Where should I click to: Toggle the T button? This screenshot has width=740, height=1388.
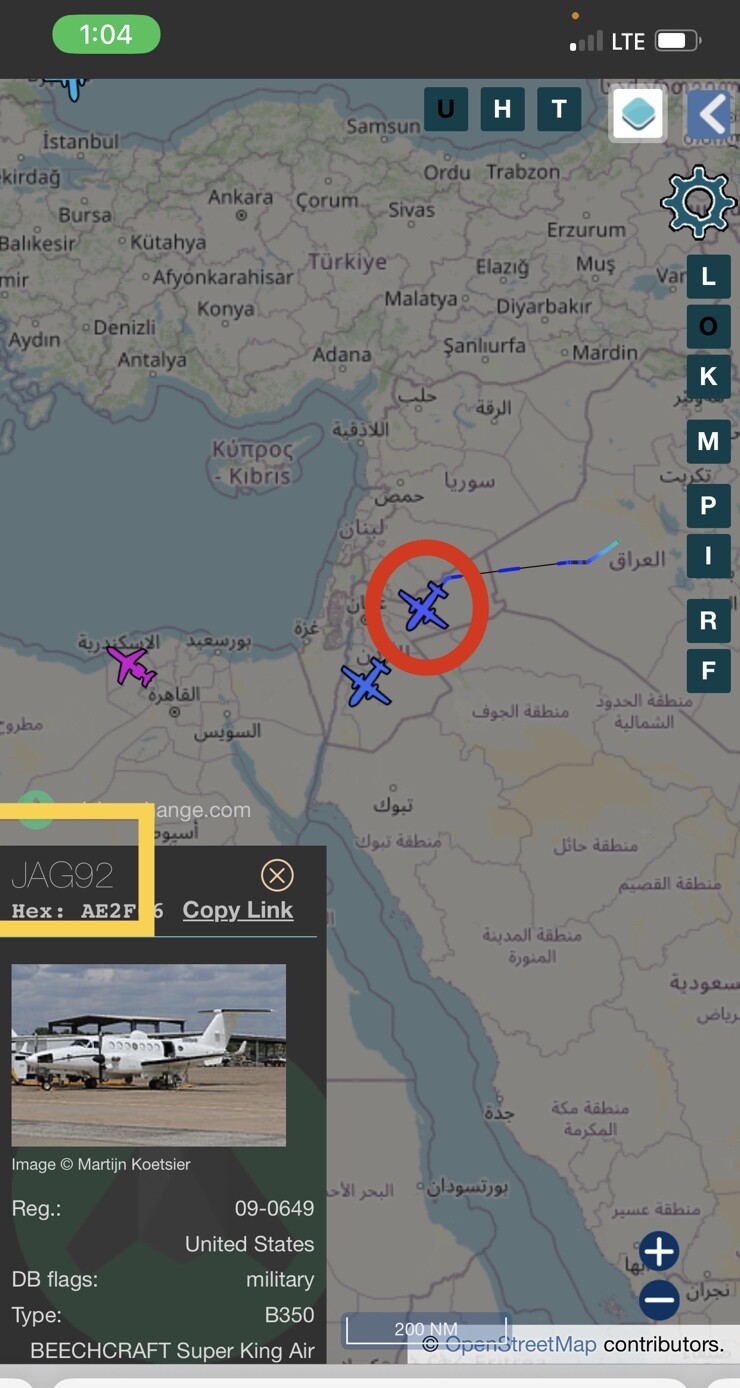point(559,109)
